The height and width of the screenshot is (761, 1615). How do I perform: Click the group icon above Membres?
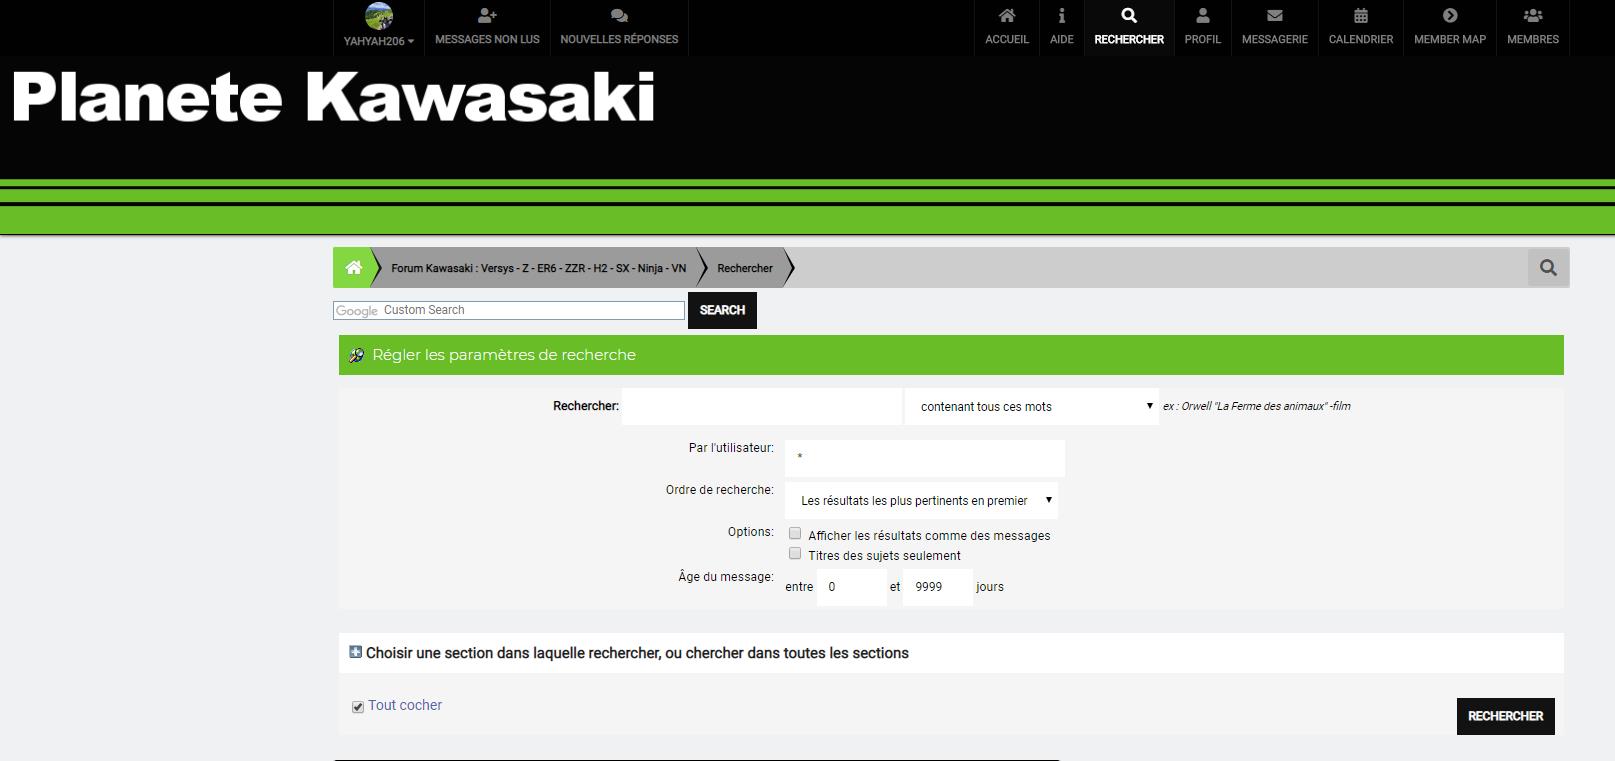(1533, 15)
